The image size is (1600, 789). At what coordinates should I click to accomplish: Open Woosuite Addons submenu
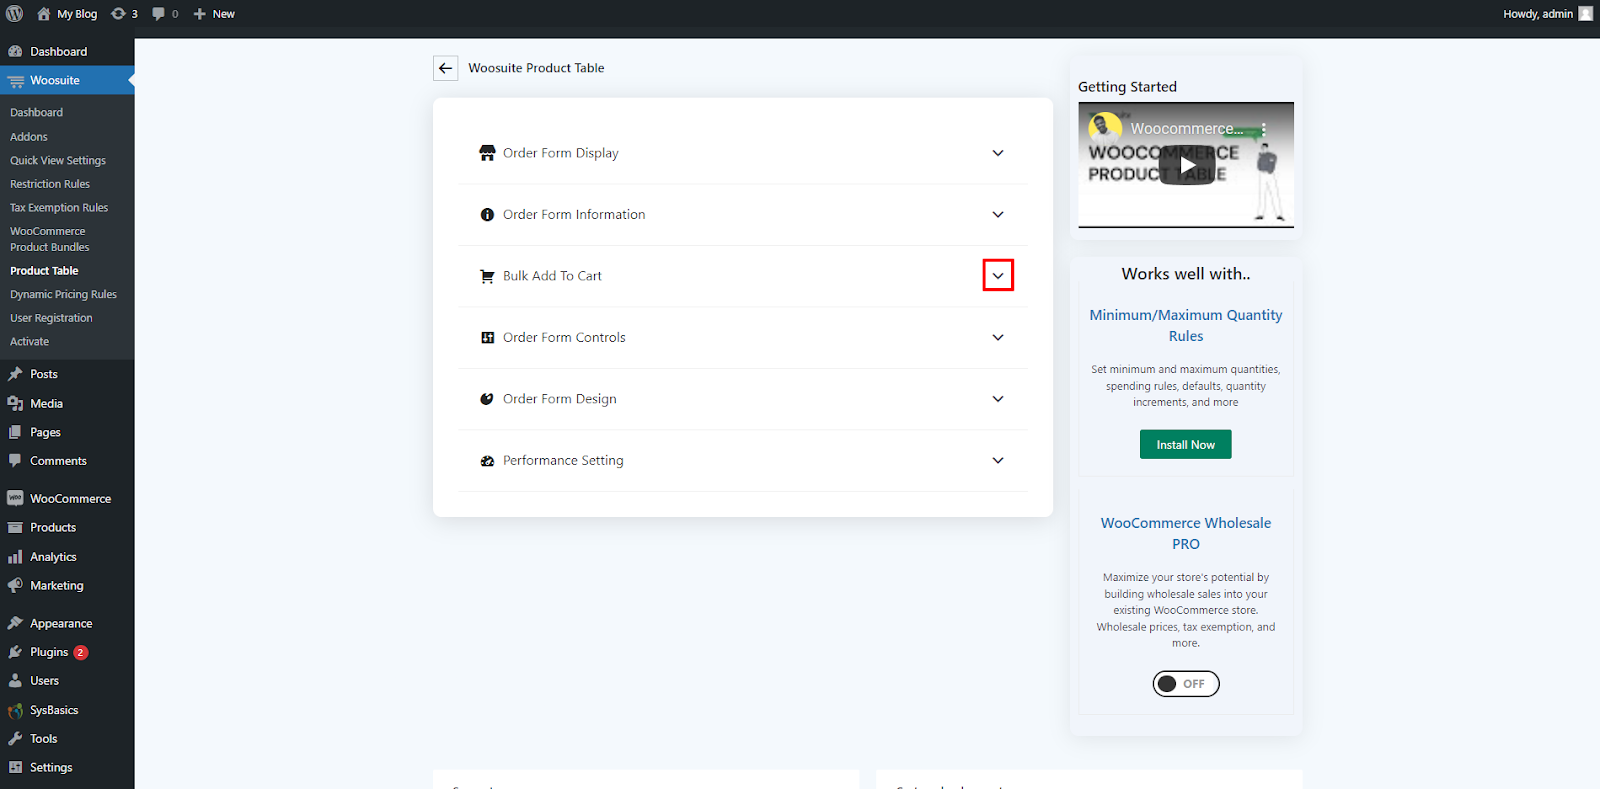click(29, 137)
